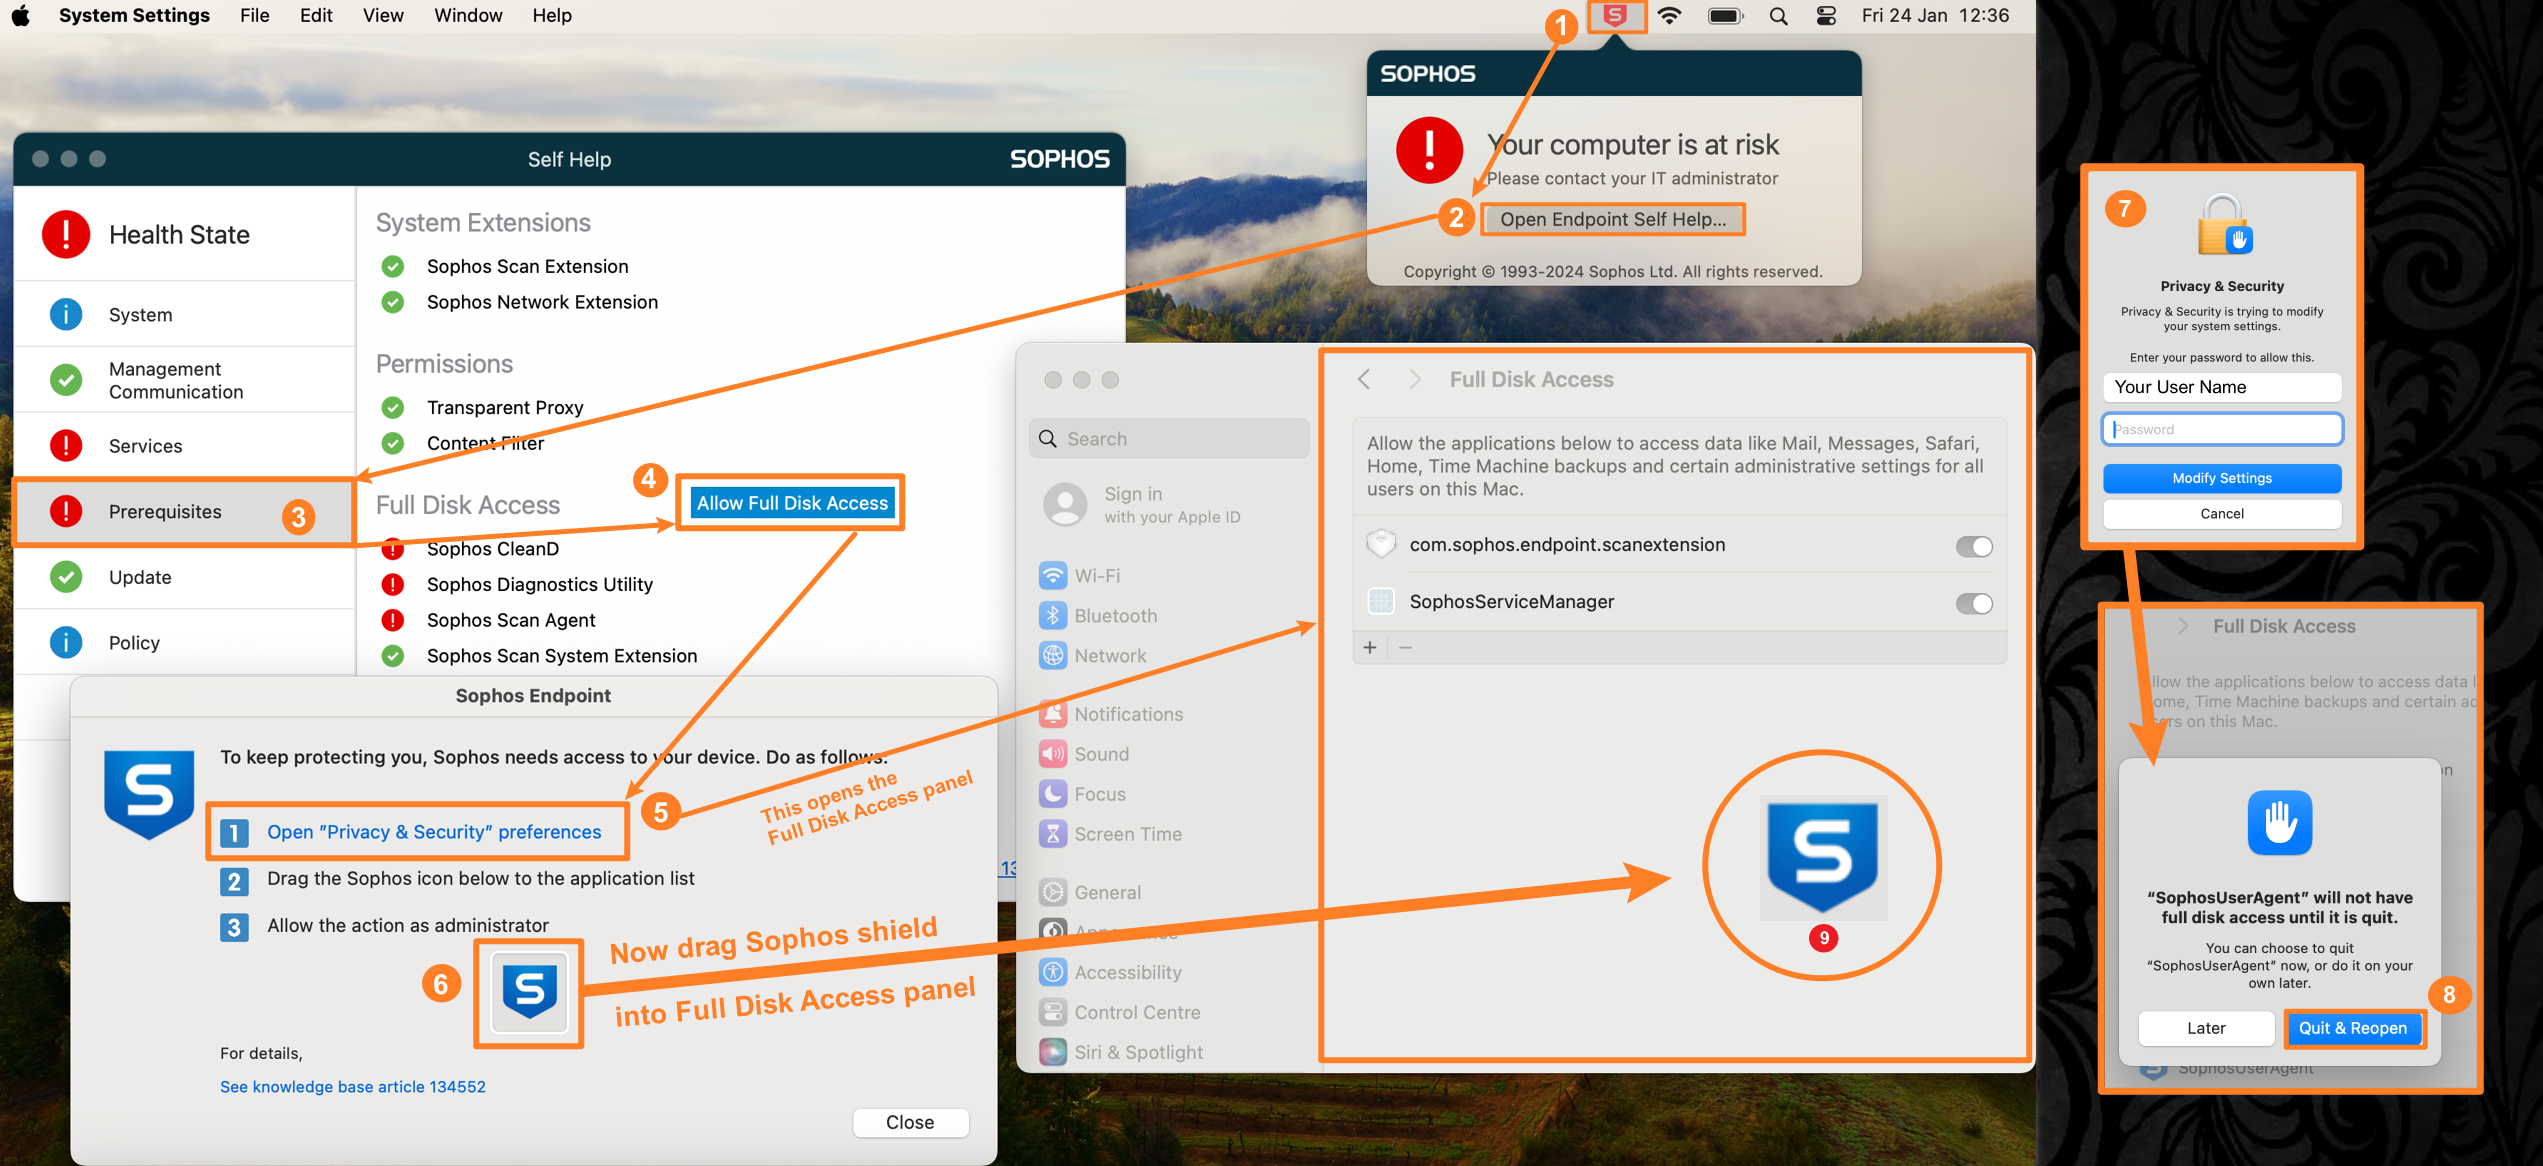
Task: Go forward using the right chevron
Action: coord(1414,379)
